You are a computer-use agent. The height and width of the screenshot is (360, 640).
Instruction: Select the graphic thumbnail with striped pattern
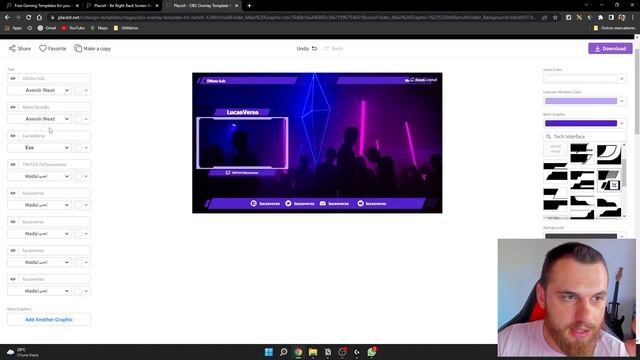point(609,180)
